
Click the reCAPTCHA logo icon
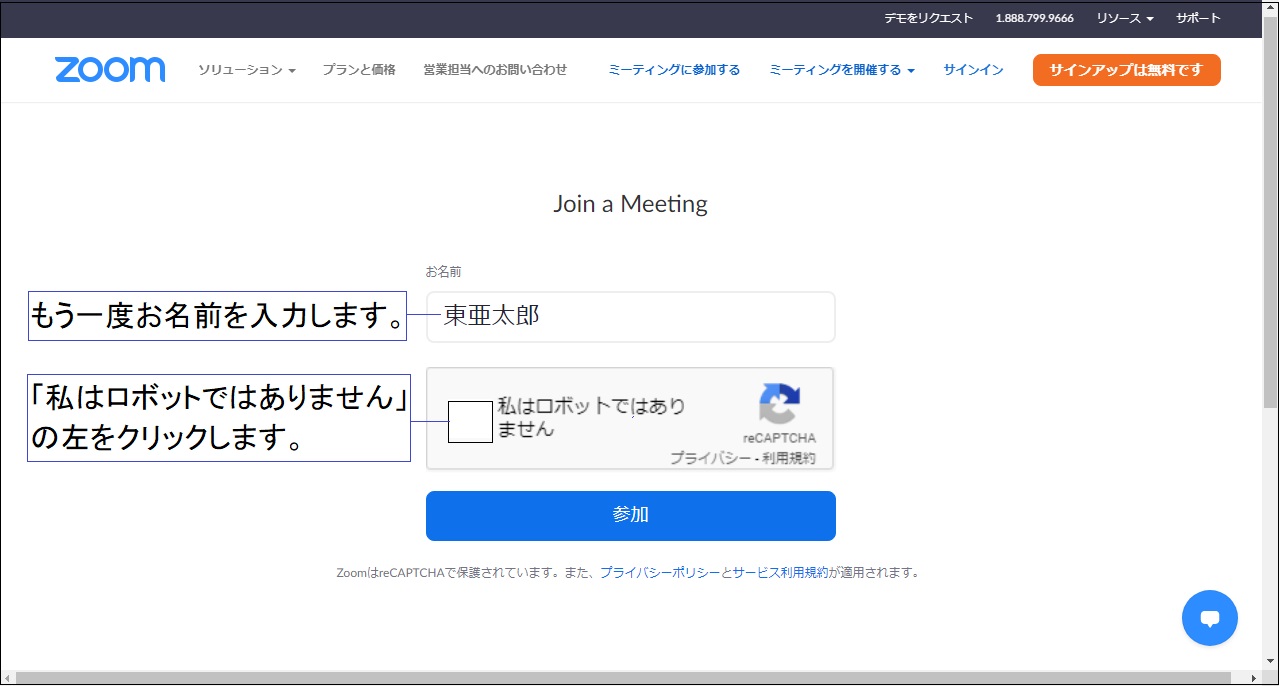pos(779,404)
